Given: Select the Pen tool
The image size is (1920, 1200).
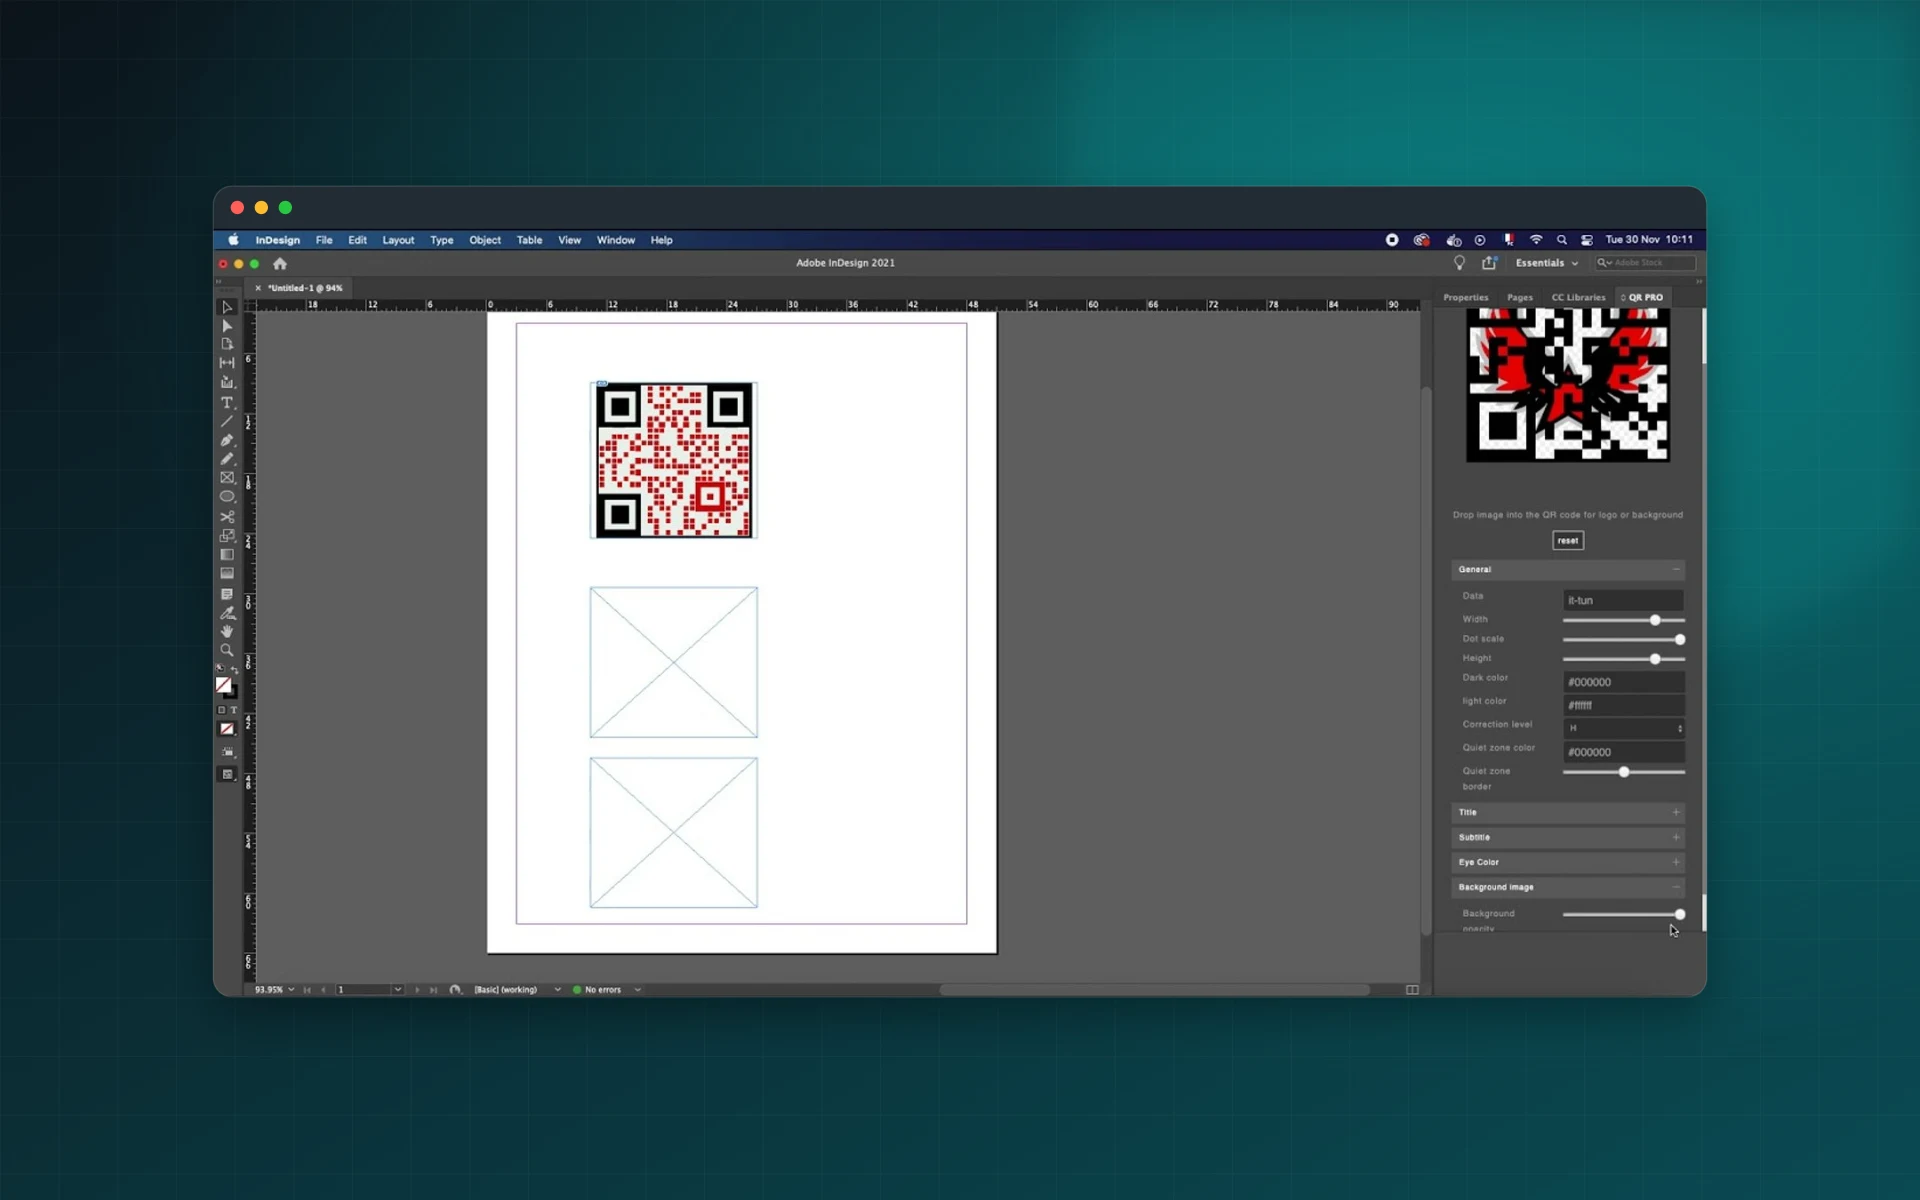Looking at the screenshot, I should (227, 440).
